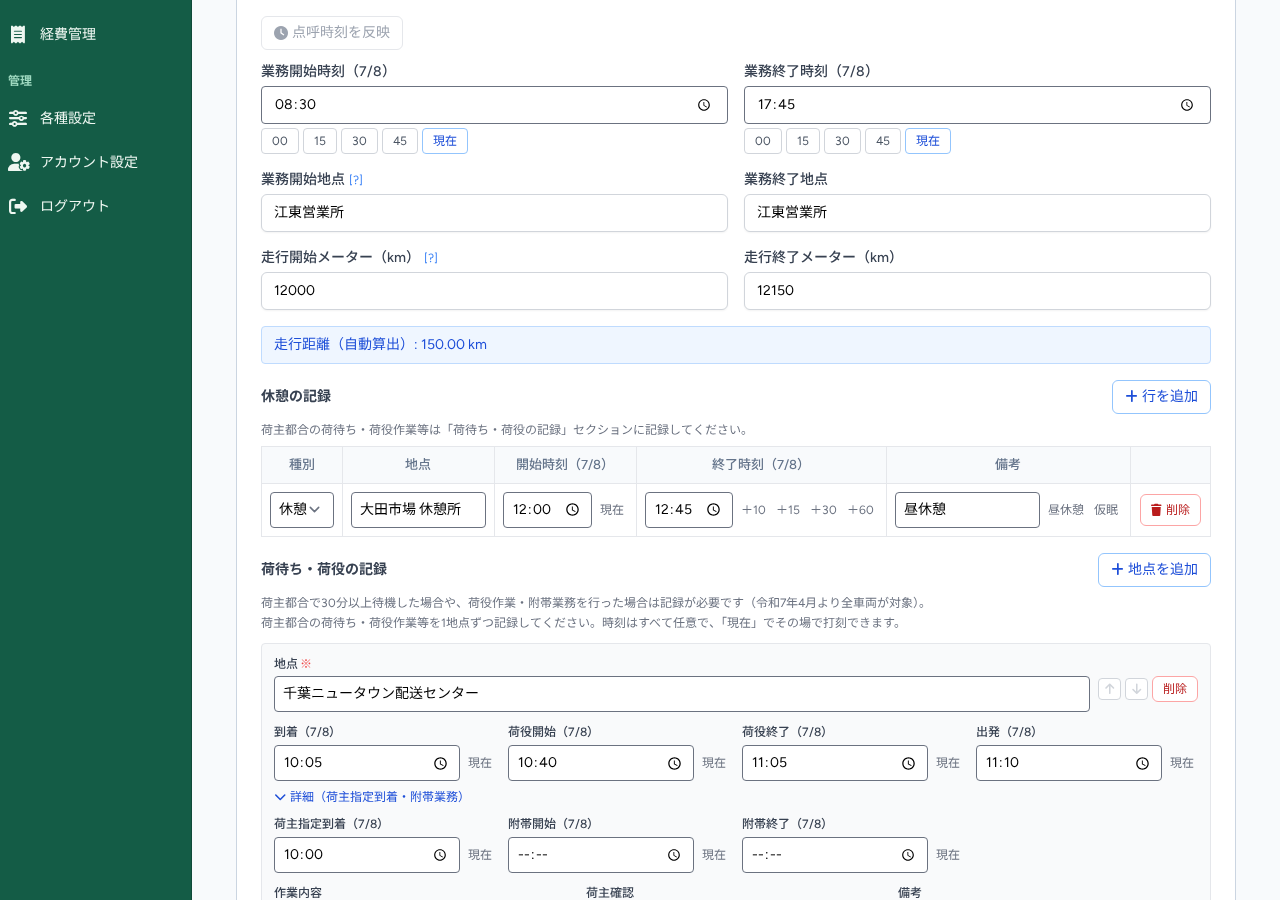Open the 休憩 type dropdown

302,510
